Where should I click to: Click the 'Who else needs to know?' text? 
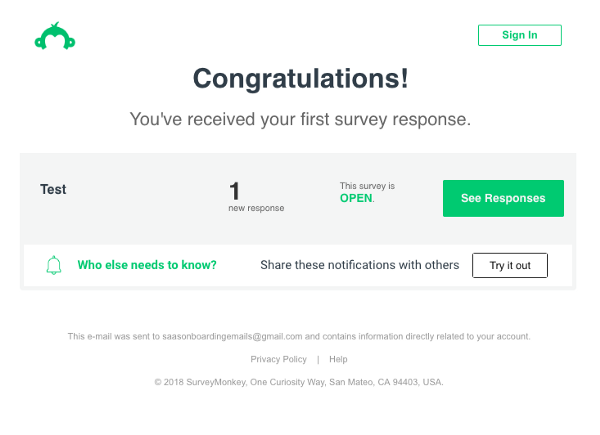coord(147,265)
